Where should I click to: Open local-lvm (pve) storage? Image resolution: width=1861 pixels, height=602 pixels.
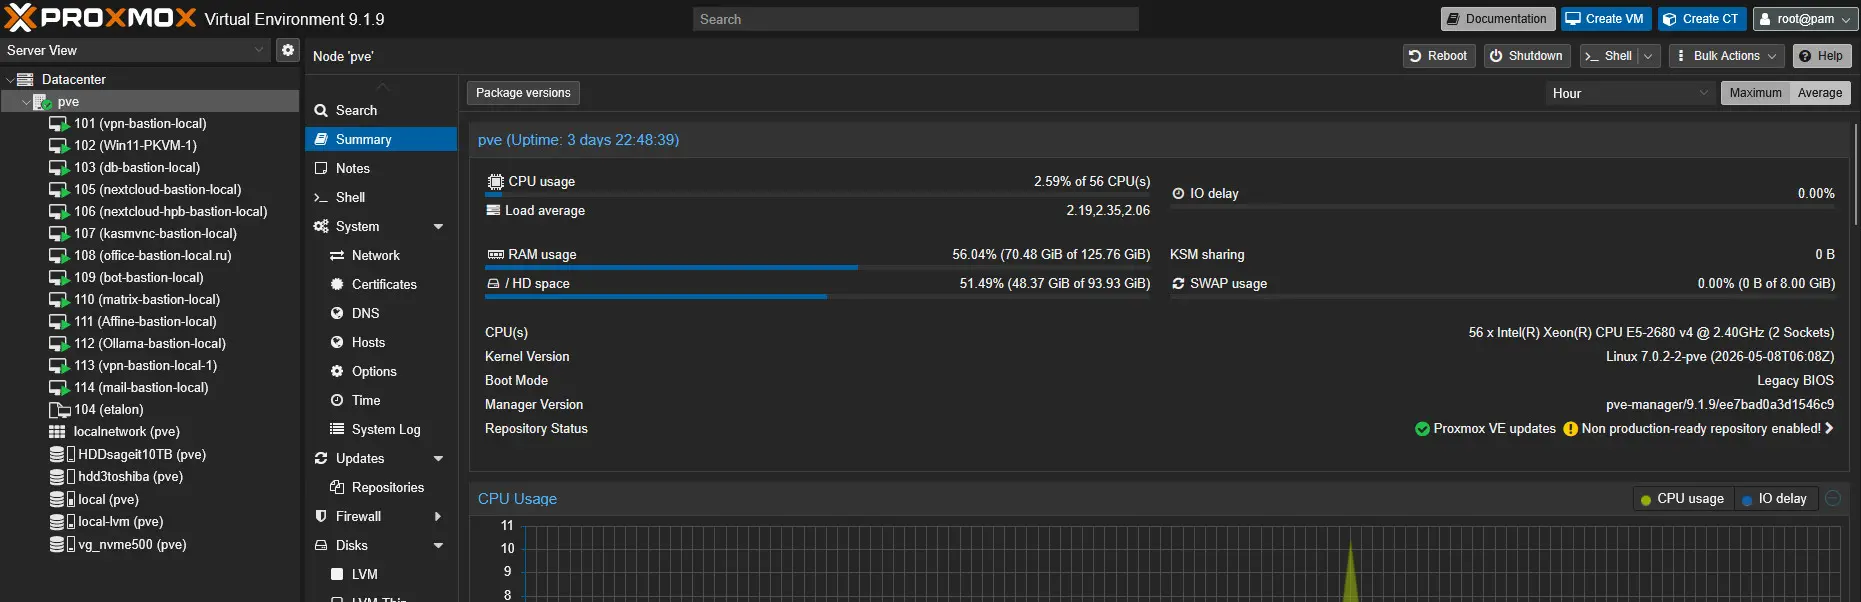click(x=120, y=521)
